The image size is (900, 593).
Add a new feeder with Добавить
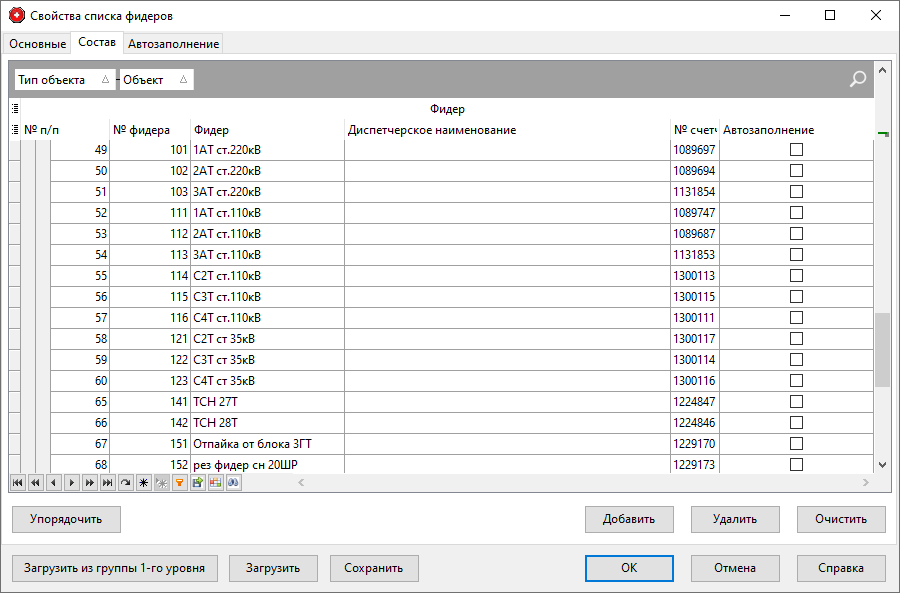point(631,519)
